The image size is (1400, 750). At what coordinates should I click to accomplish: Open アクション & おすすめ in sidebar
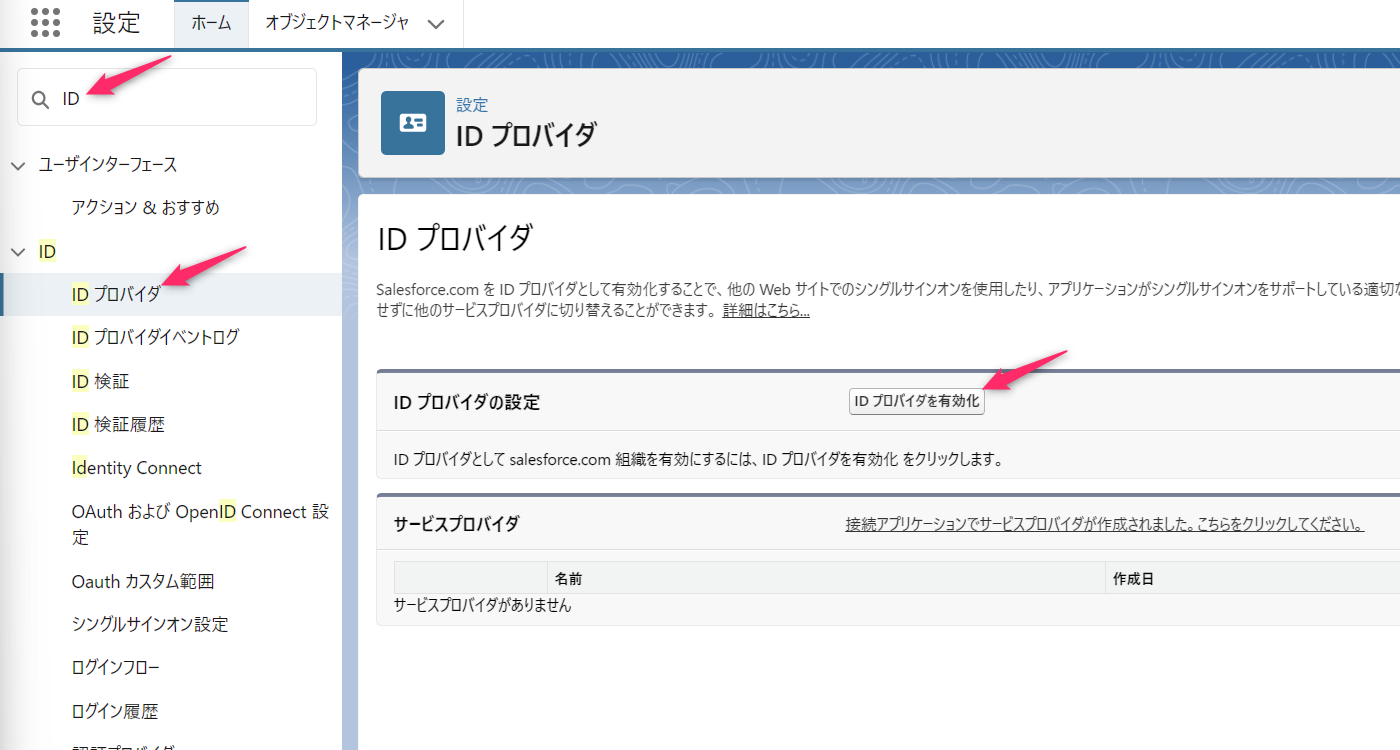point(145,208)
